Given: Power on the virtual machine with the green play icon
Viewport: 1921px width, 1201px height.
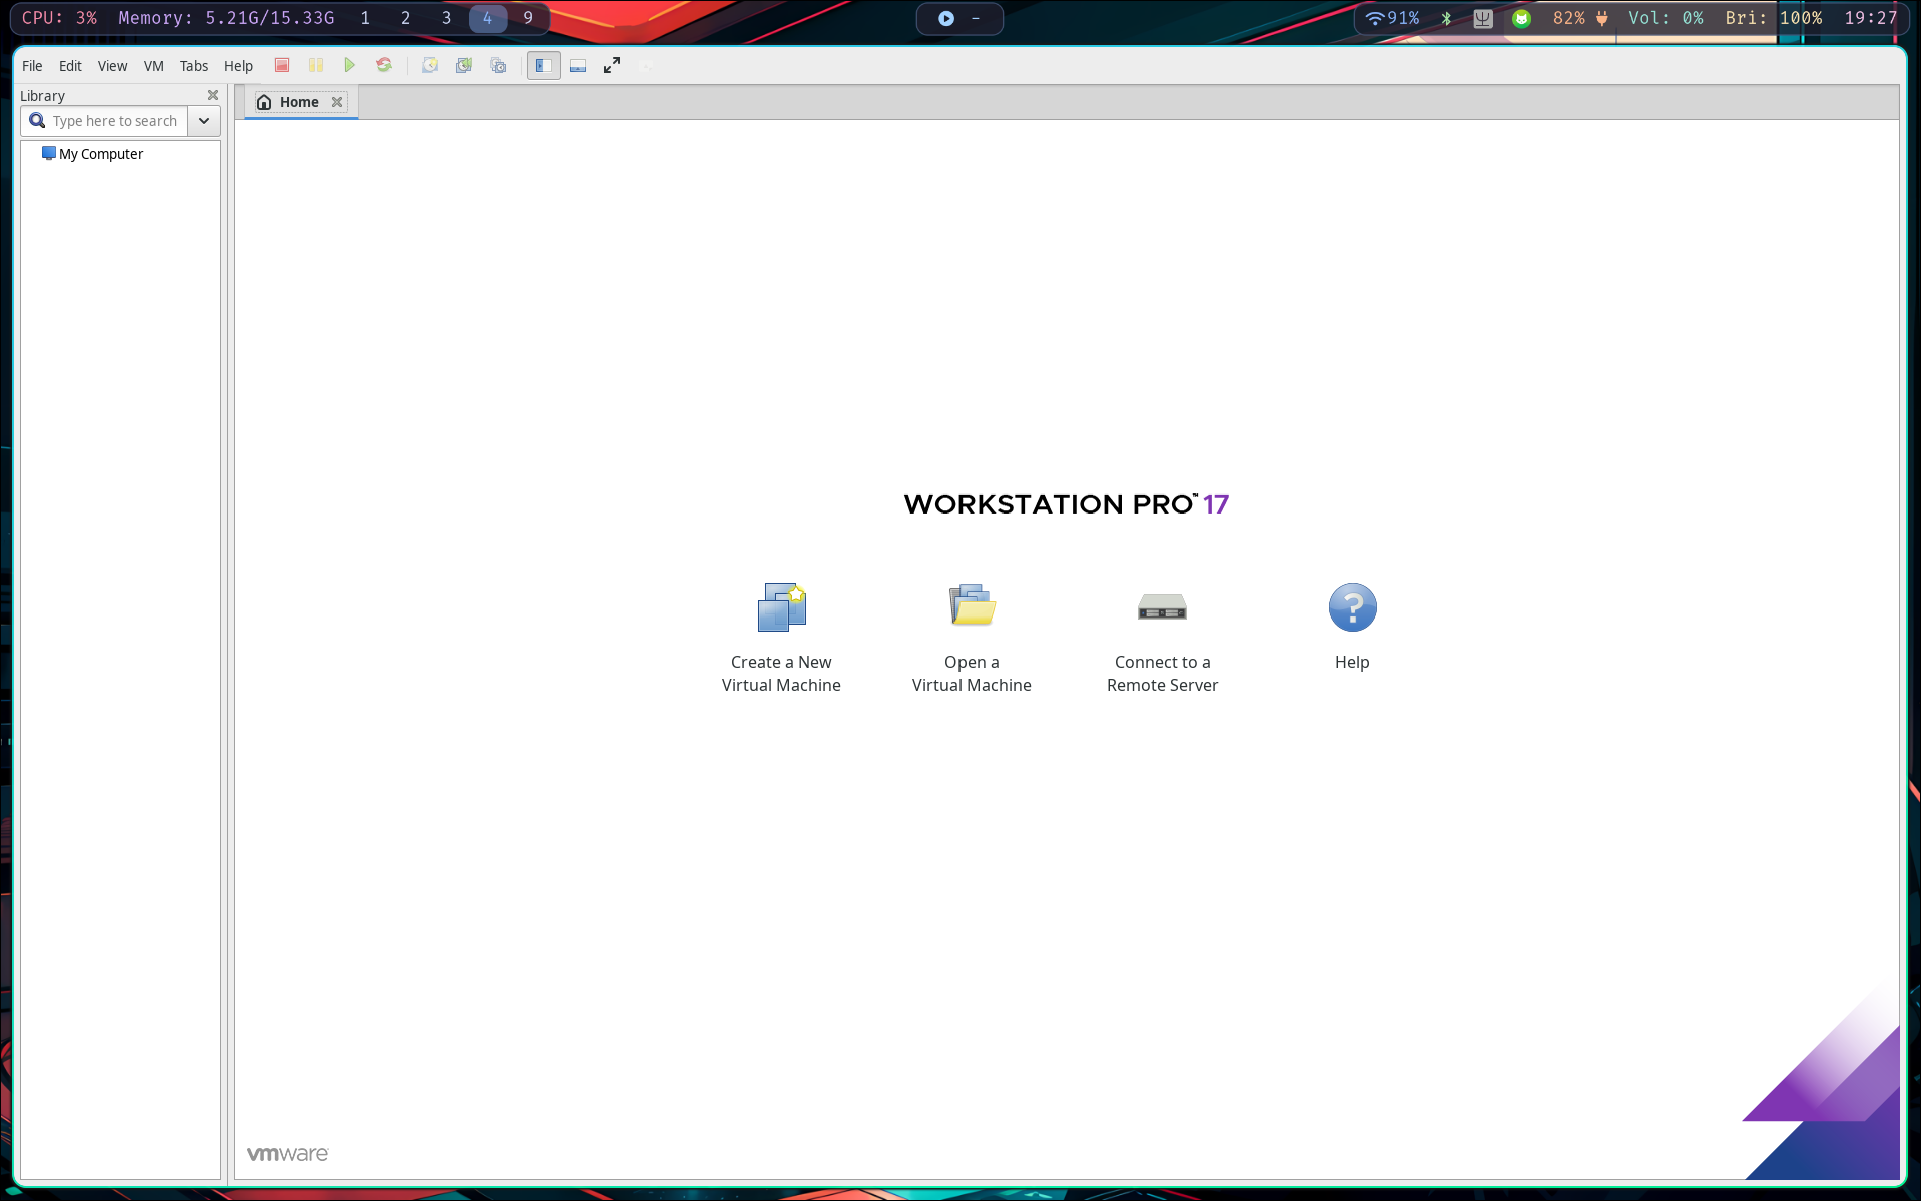Looking at the screenshot, I should (350, 65).
